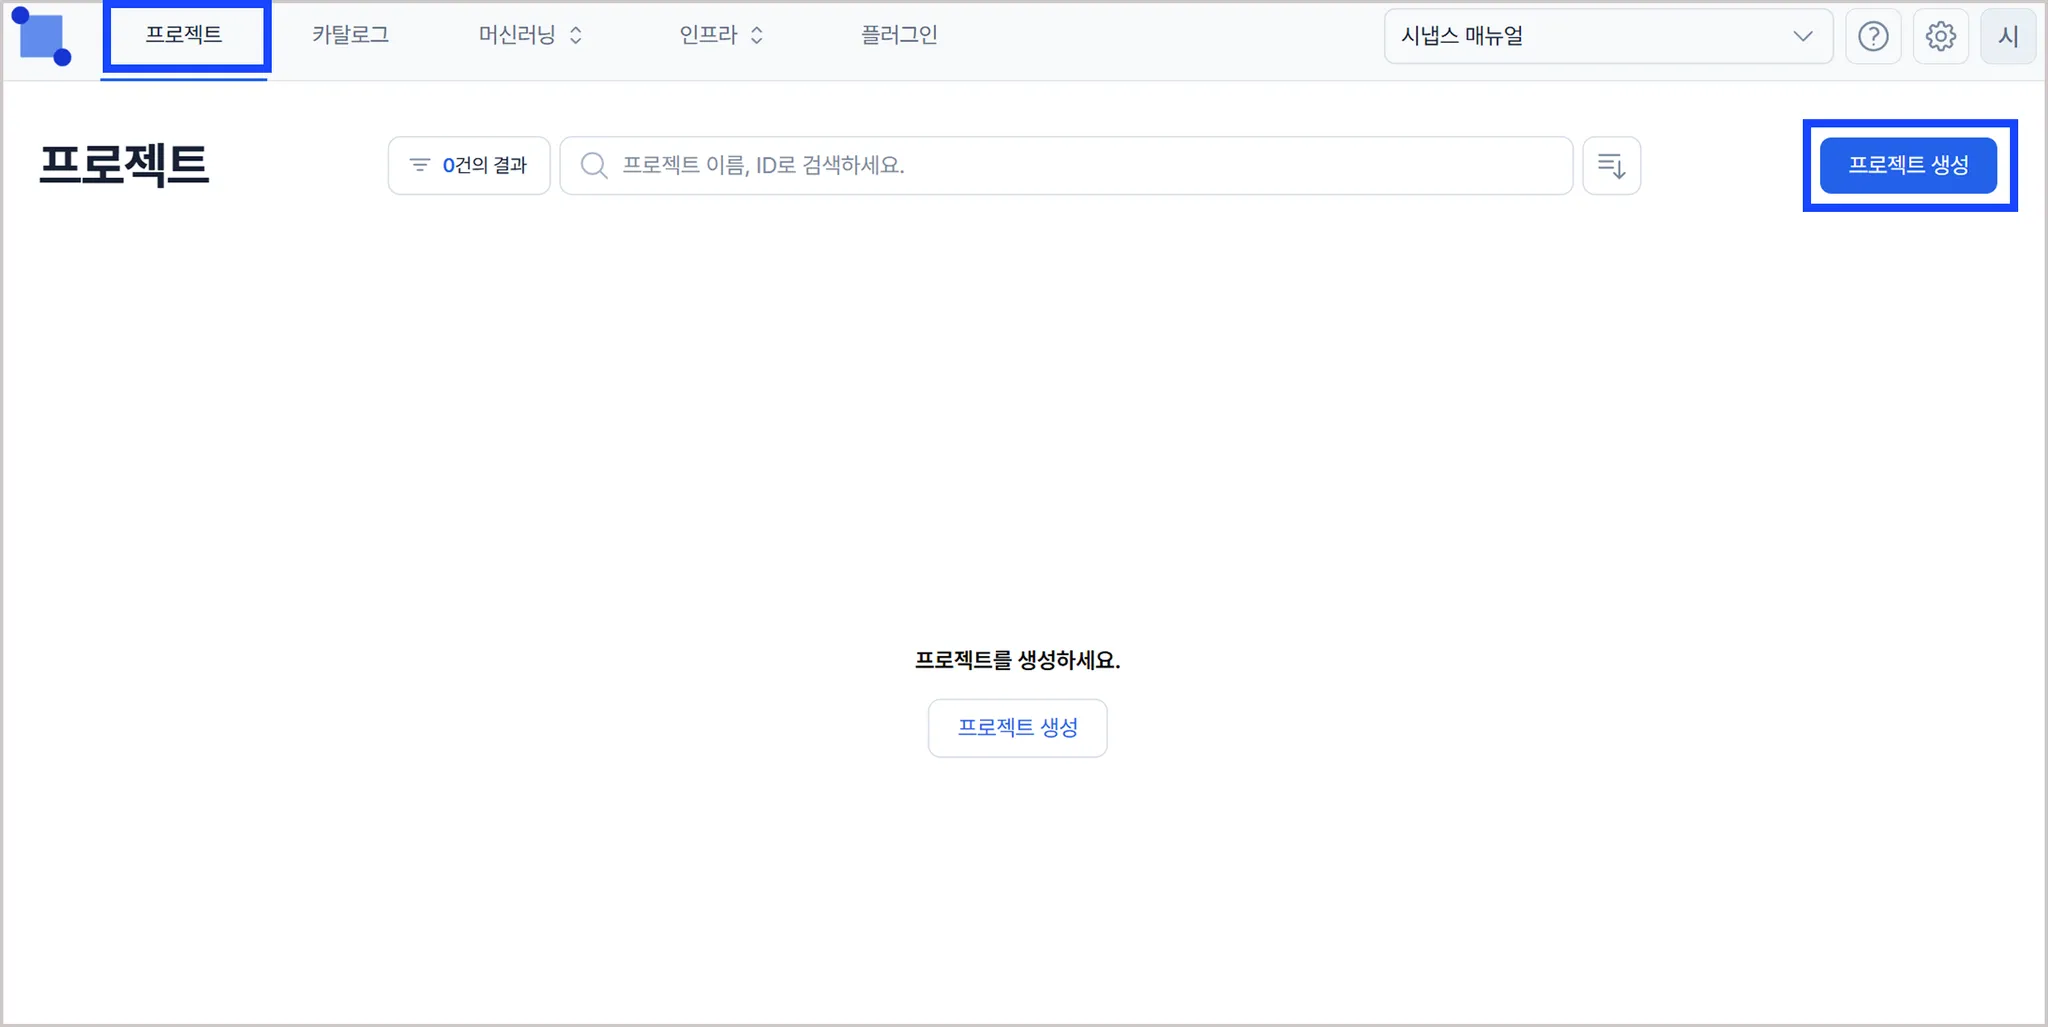
Task: Click the 프로젝트 page heading
Action: click(124, 165)
